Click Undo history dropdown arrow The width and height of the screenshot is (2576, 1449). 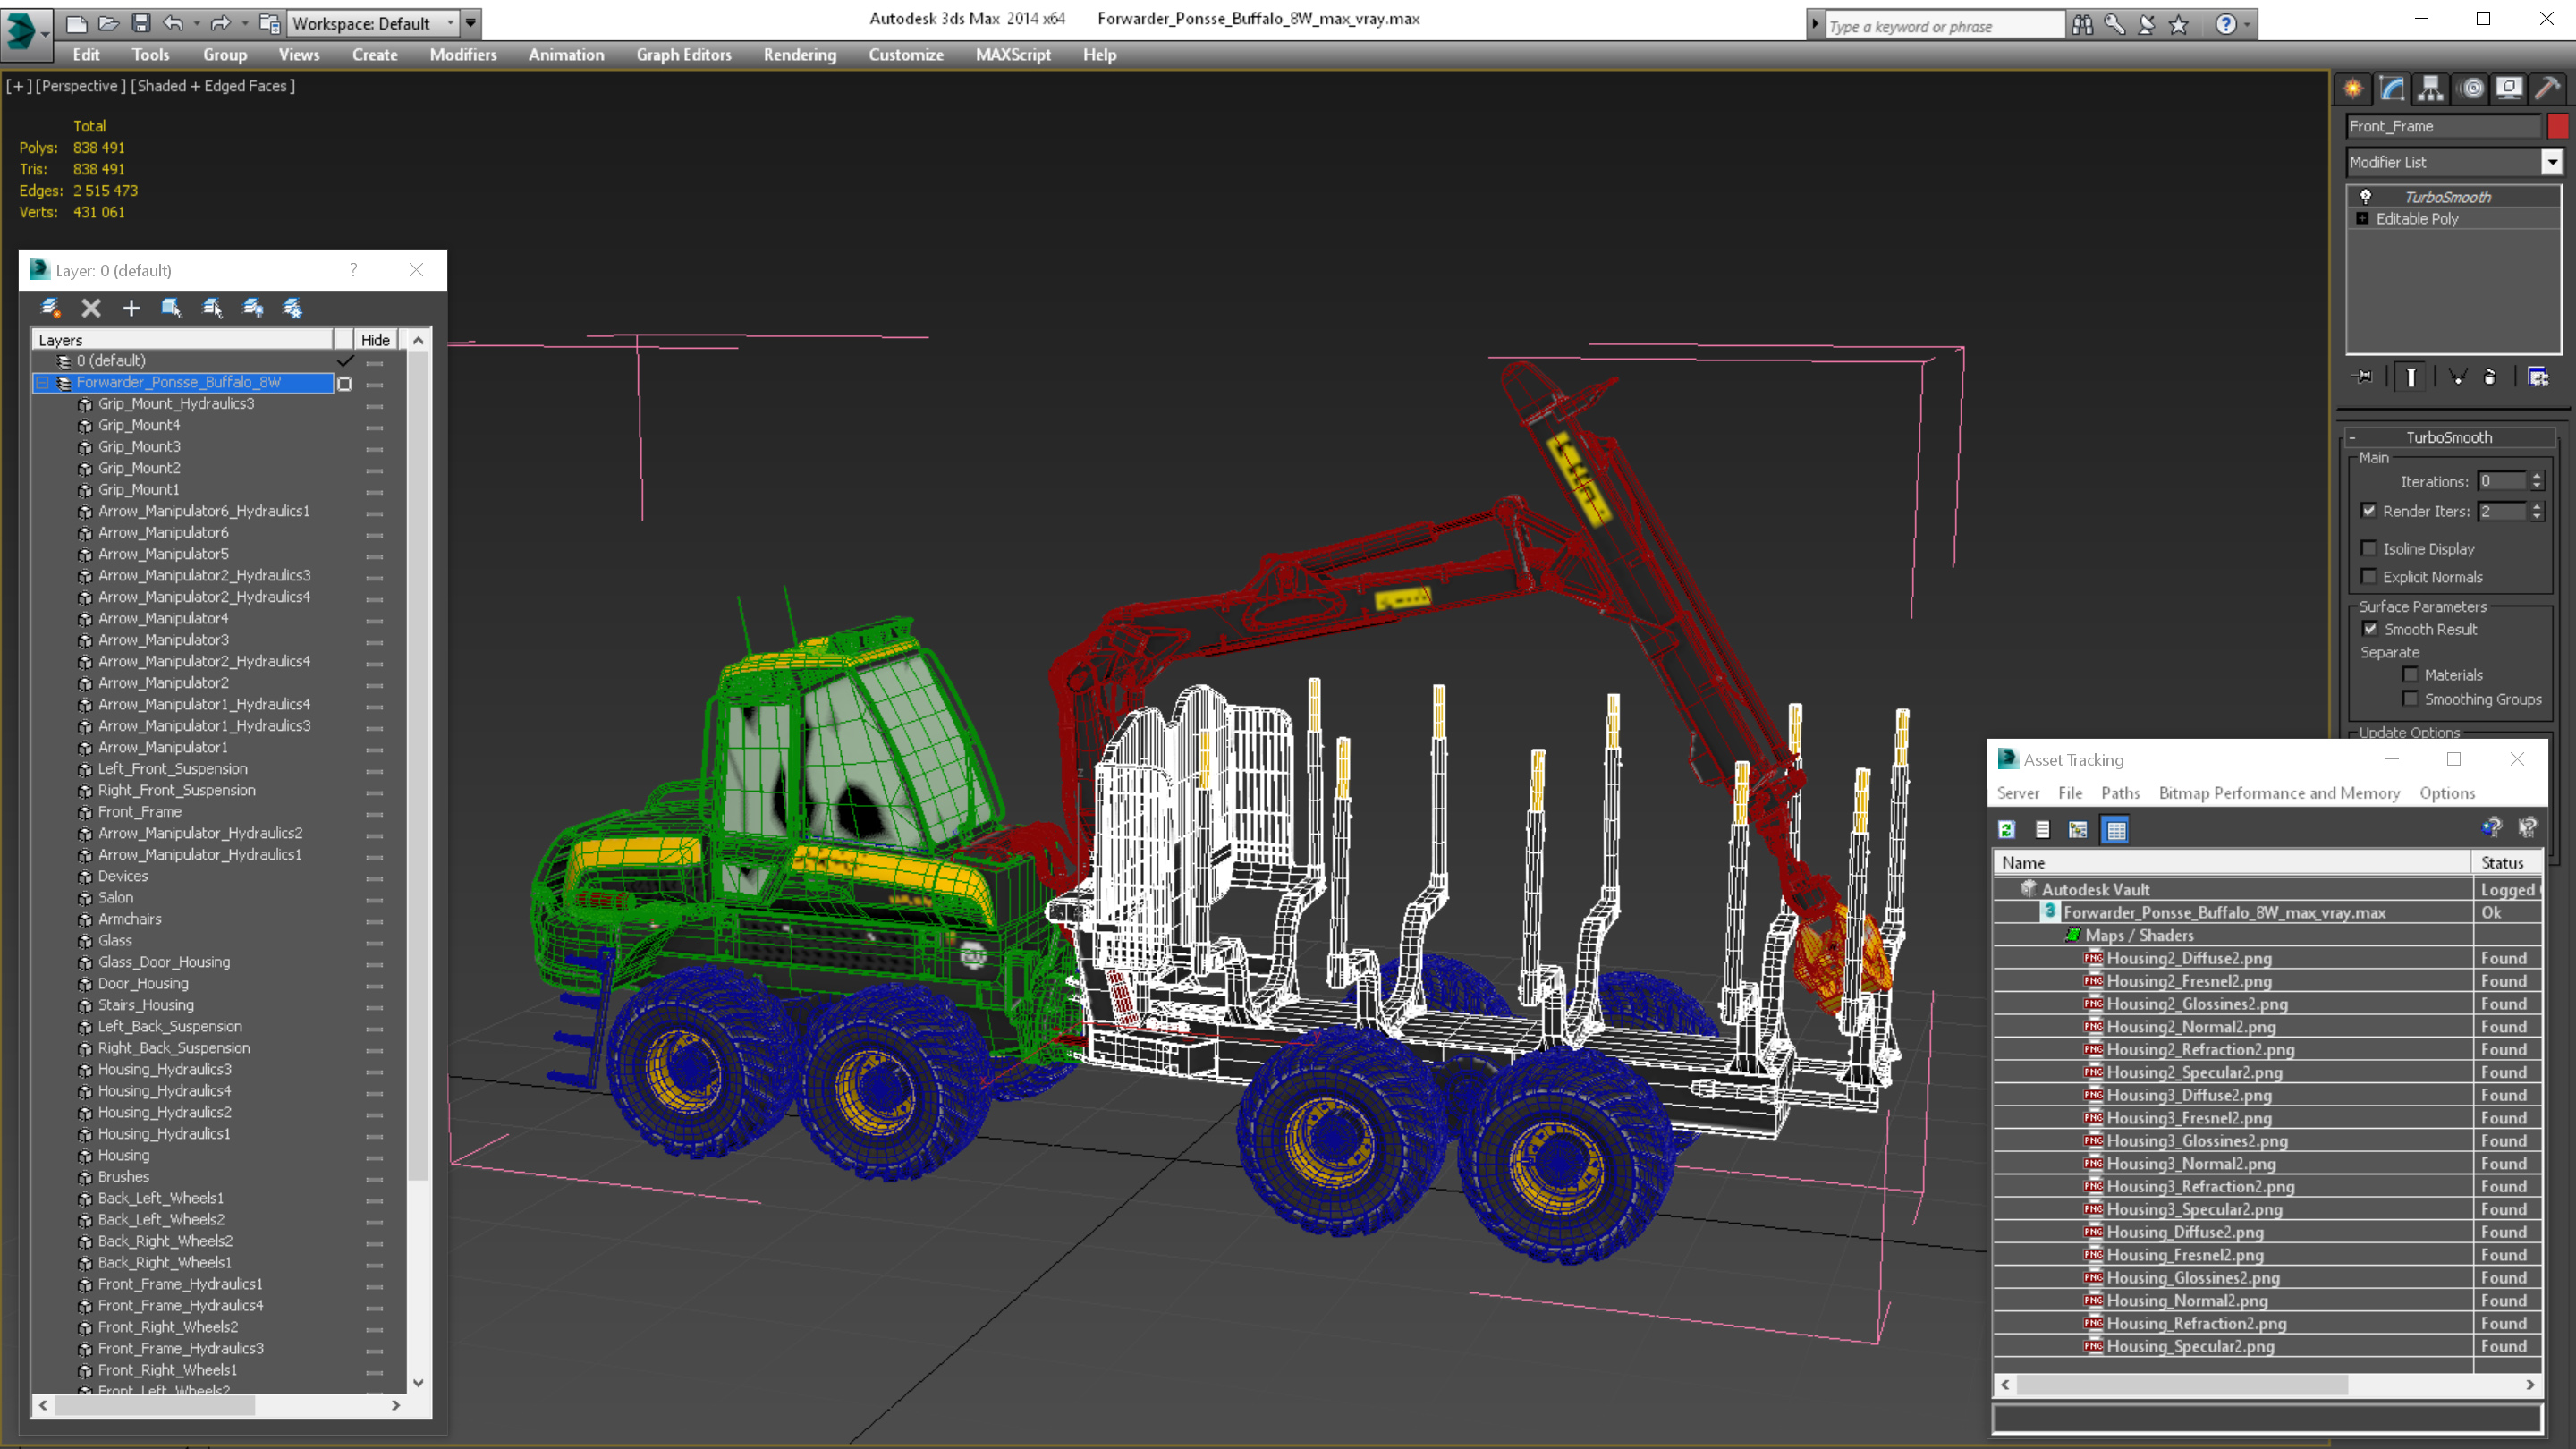[x=196, y=23]
